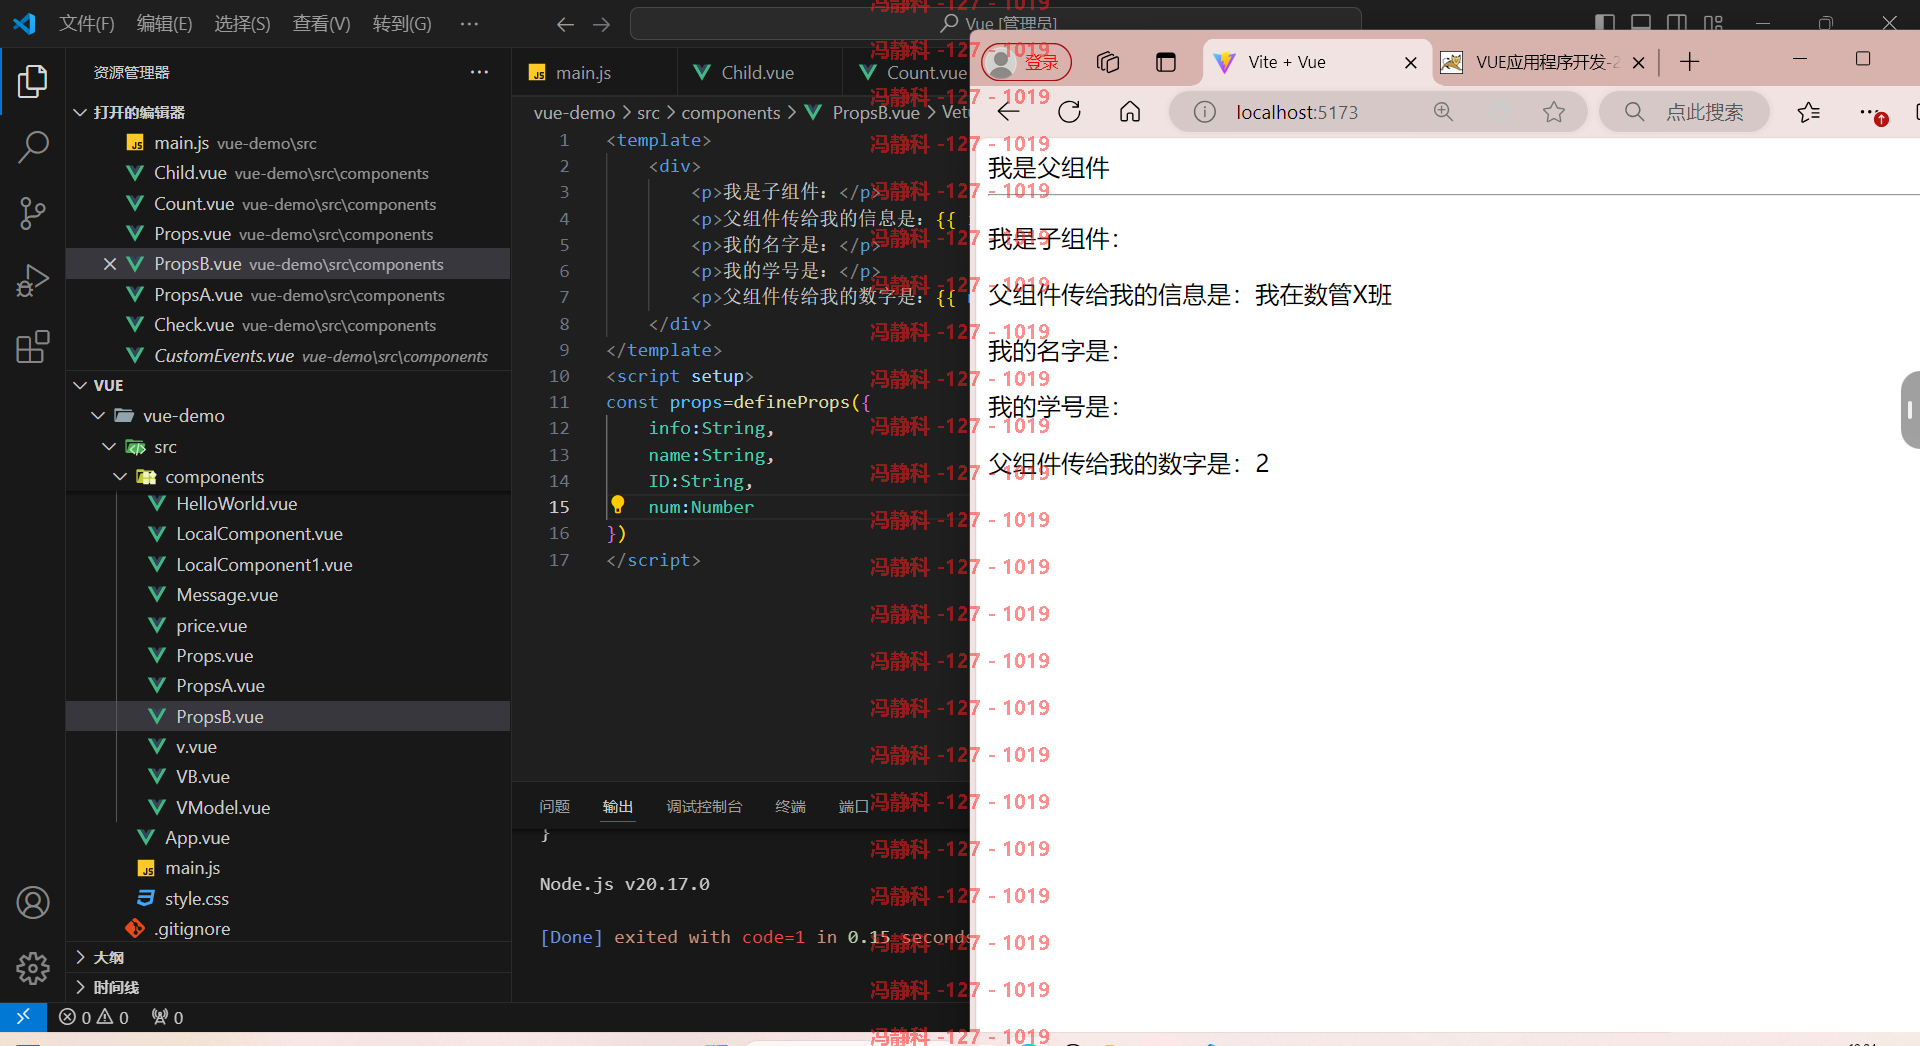Screen dimensions: 1920x1046
Task: Open the 选择(S) menu
Action: 242,23
